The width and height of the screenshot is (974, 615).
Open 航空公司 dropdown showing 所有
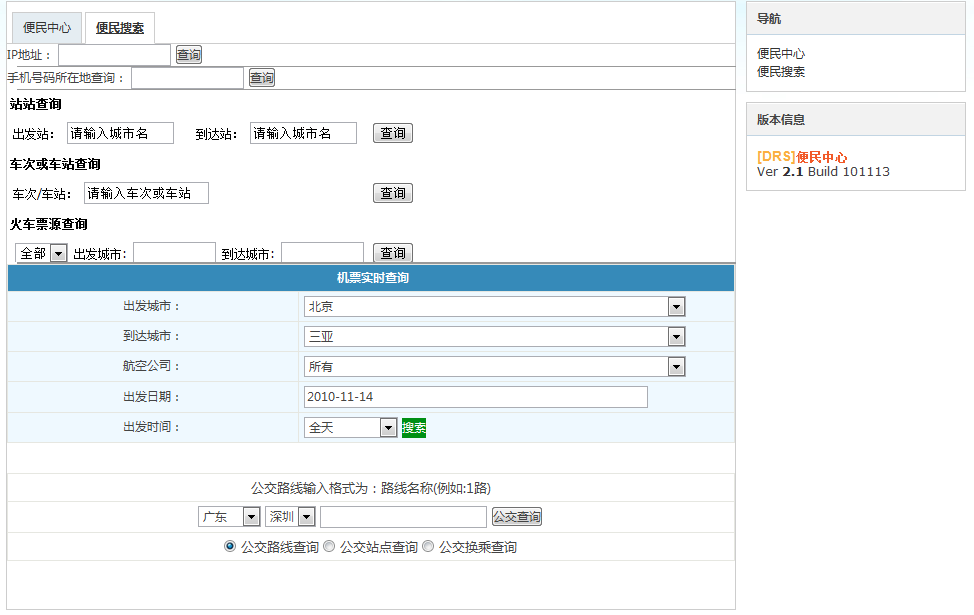(494, 367)
